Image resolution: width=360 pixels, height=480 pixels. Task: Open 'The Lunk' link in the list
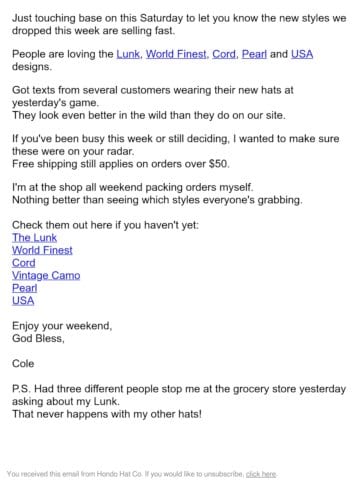(34, 238)
